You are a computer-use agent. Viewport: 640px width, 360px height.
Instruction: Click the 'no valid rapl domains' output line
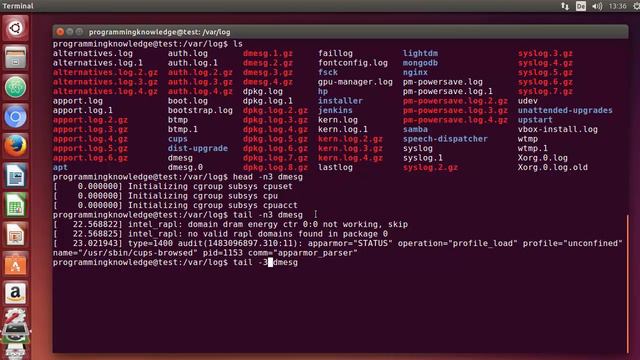point(220,234)
